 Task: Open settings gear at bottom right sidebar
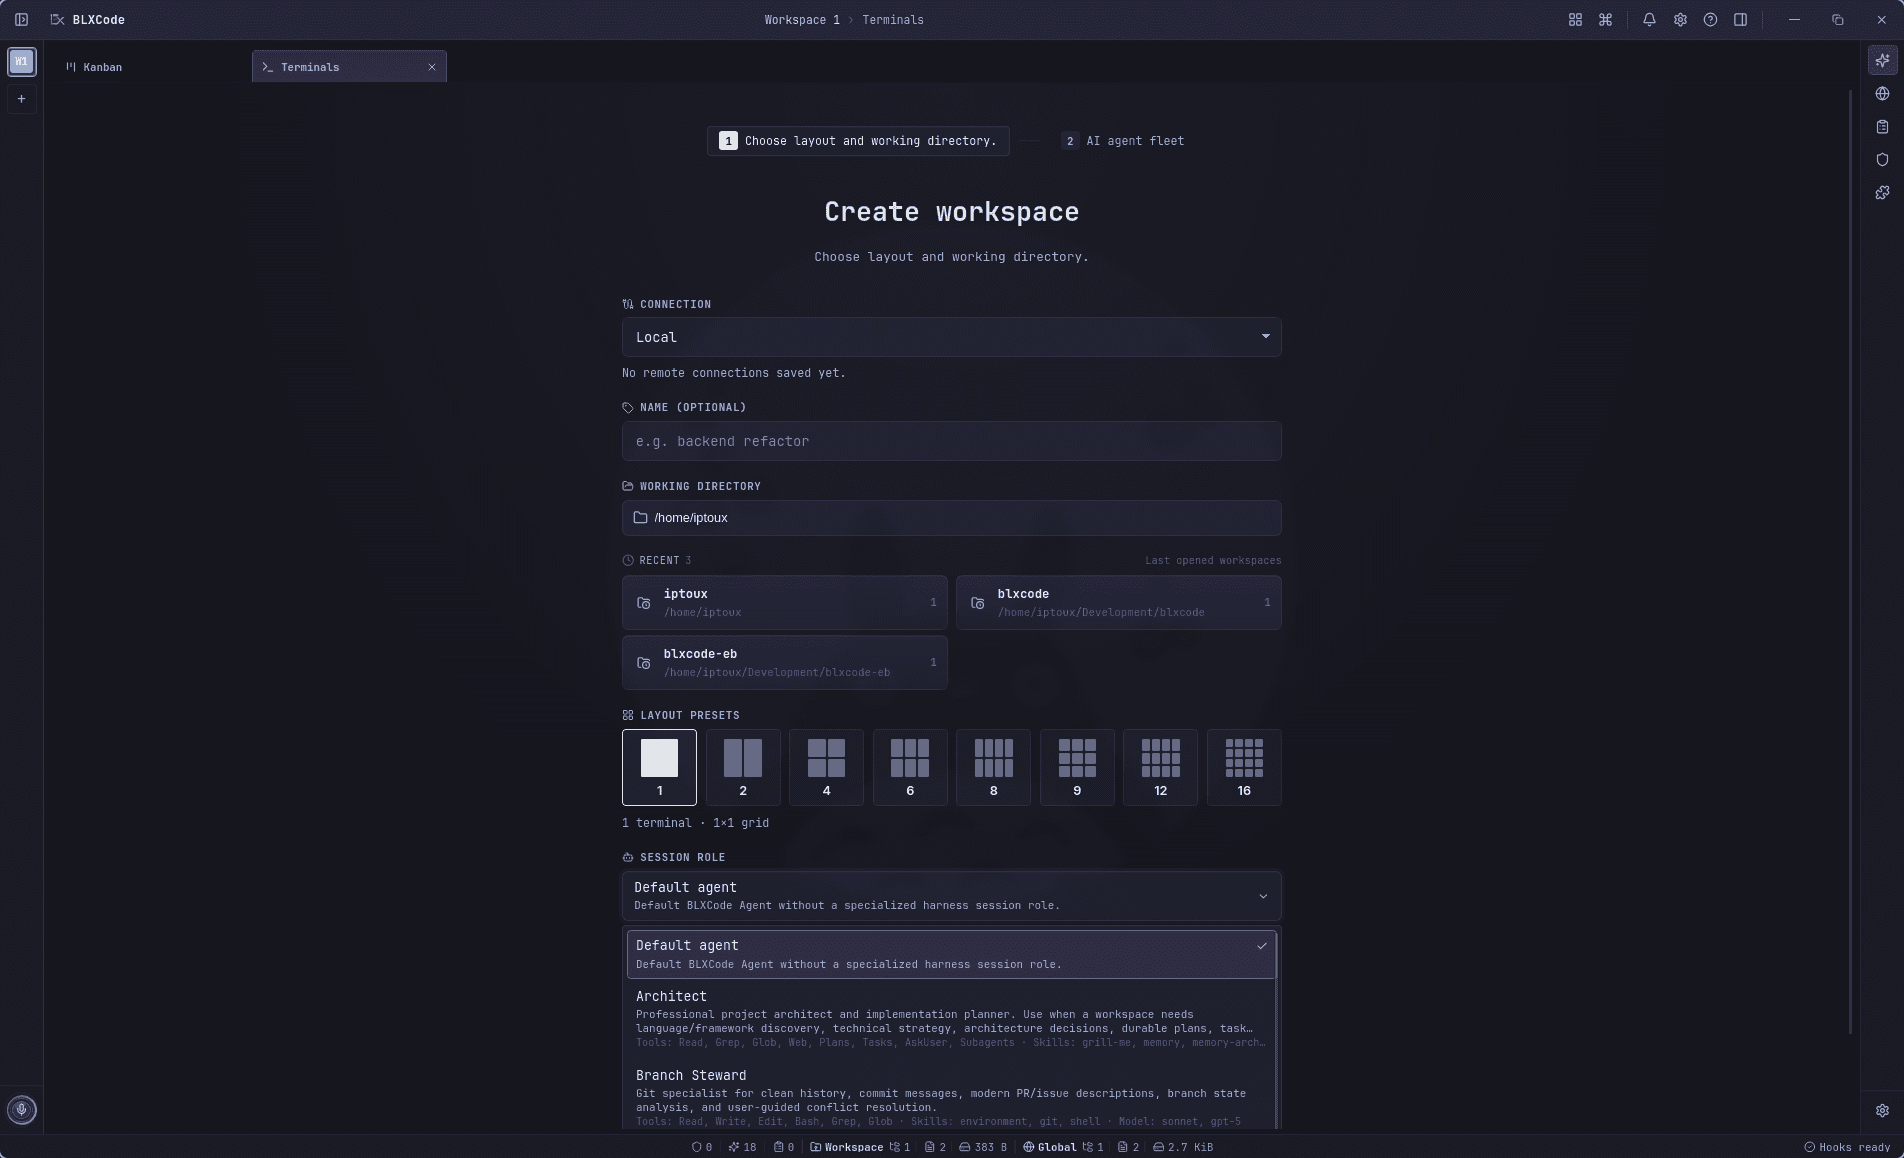tap(1882, 1111)
